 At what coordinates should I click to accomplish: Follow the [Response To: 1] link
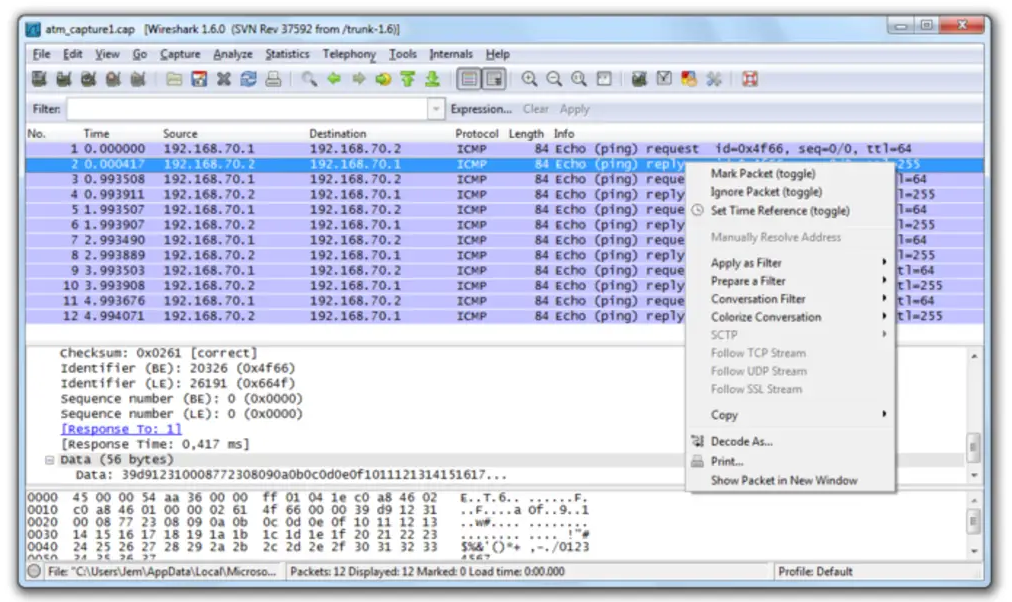click(x=121, y=429)
